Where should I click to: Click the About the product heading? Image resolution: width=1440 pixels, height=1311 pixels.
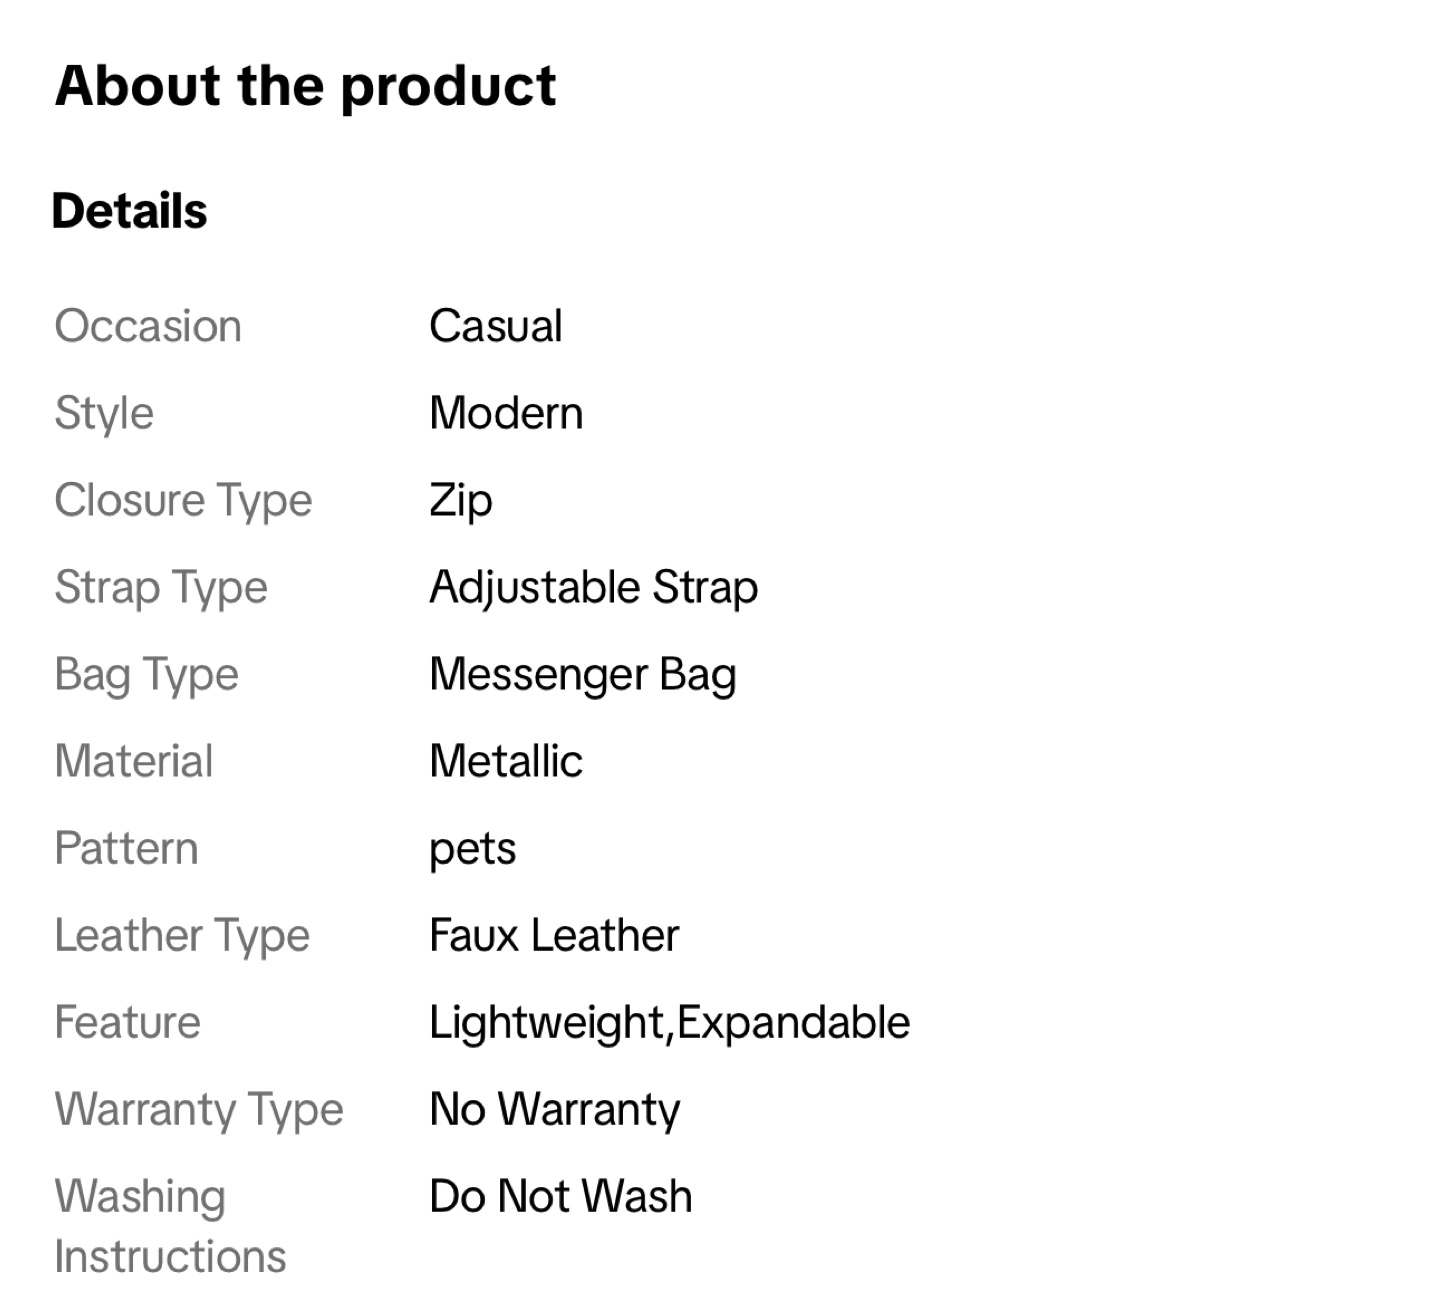coord(305,86)
